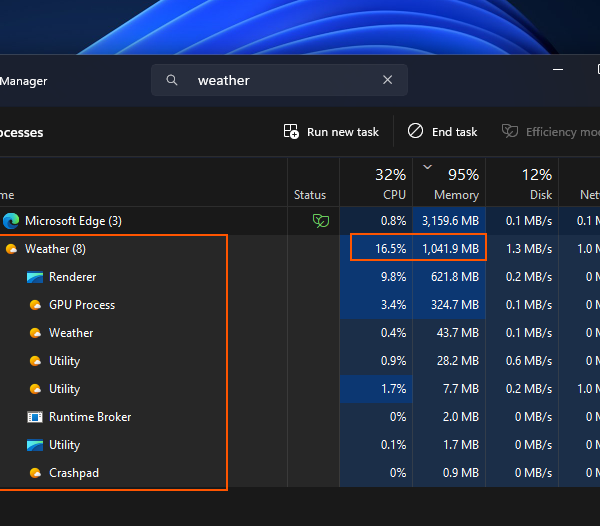Viewport: 600px width, 526px height.
Task: Focus the search box containing weather
Action: pos(279,80)
